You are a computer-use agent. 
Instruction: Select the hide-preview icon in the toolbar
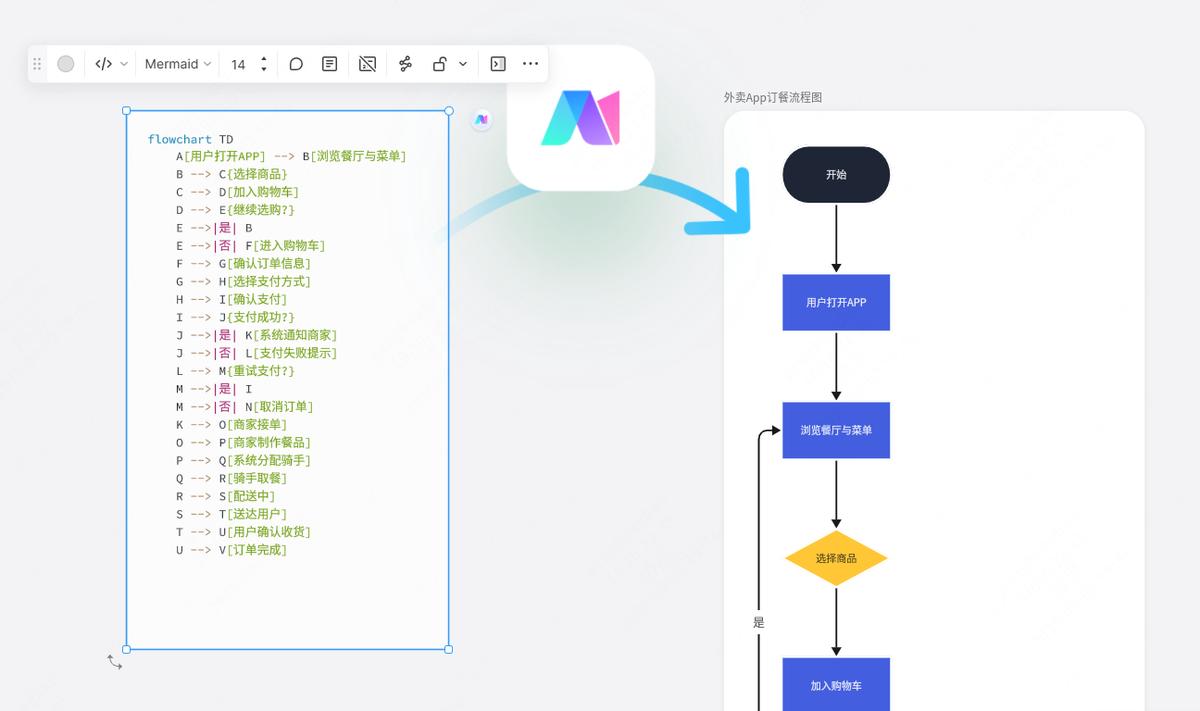click(366, 63)
